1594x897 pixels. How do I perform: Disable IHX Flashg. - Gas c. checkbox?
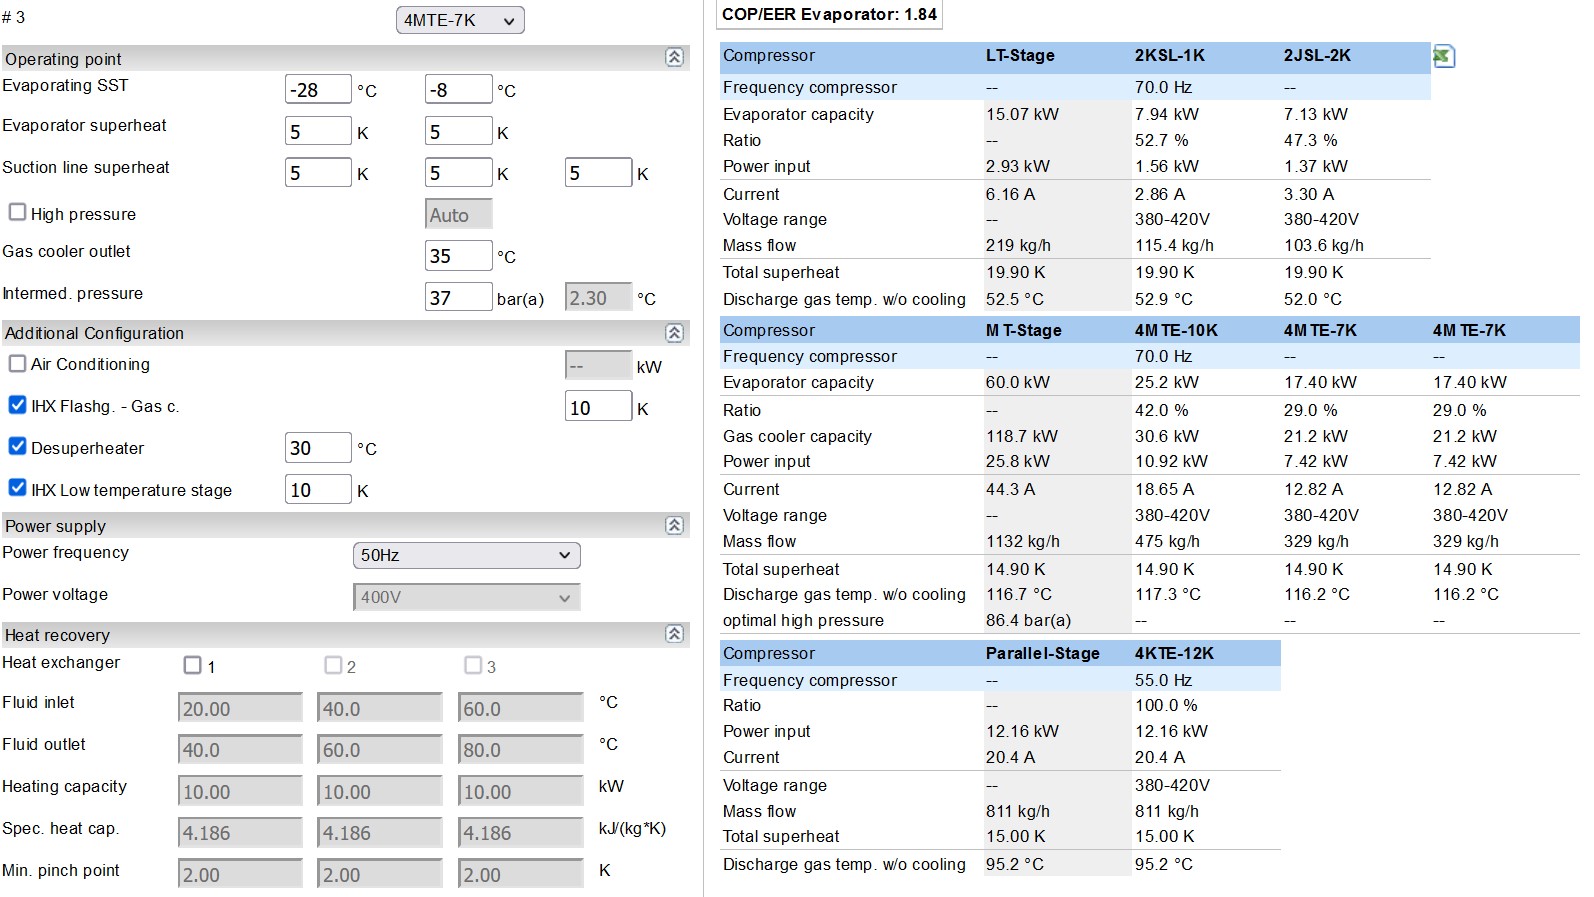click(x=18, y=405)
